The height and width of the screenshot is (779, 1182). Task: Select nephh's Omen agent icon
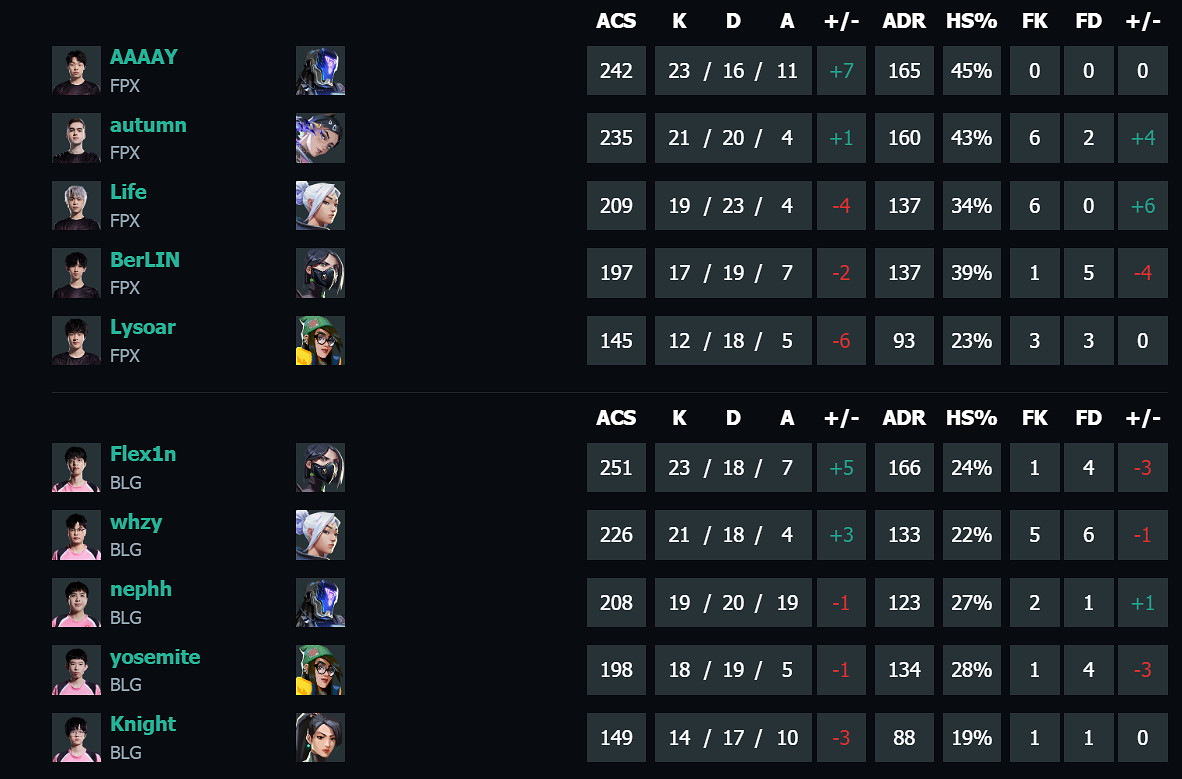coord(320,602)
